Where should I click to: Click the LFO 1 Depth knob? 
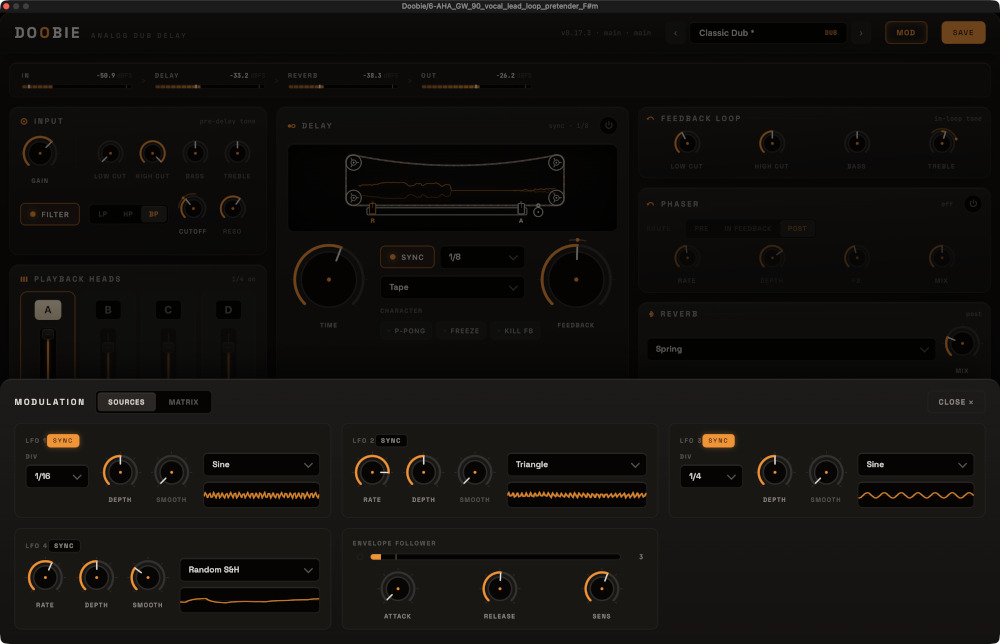coord(120,472)
